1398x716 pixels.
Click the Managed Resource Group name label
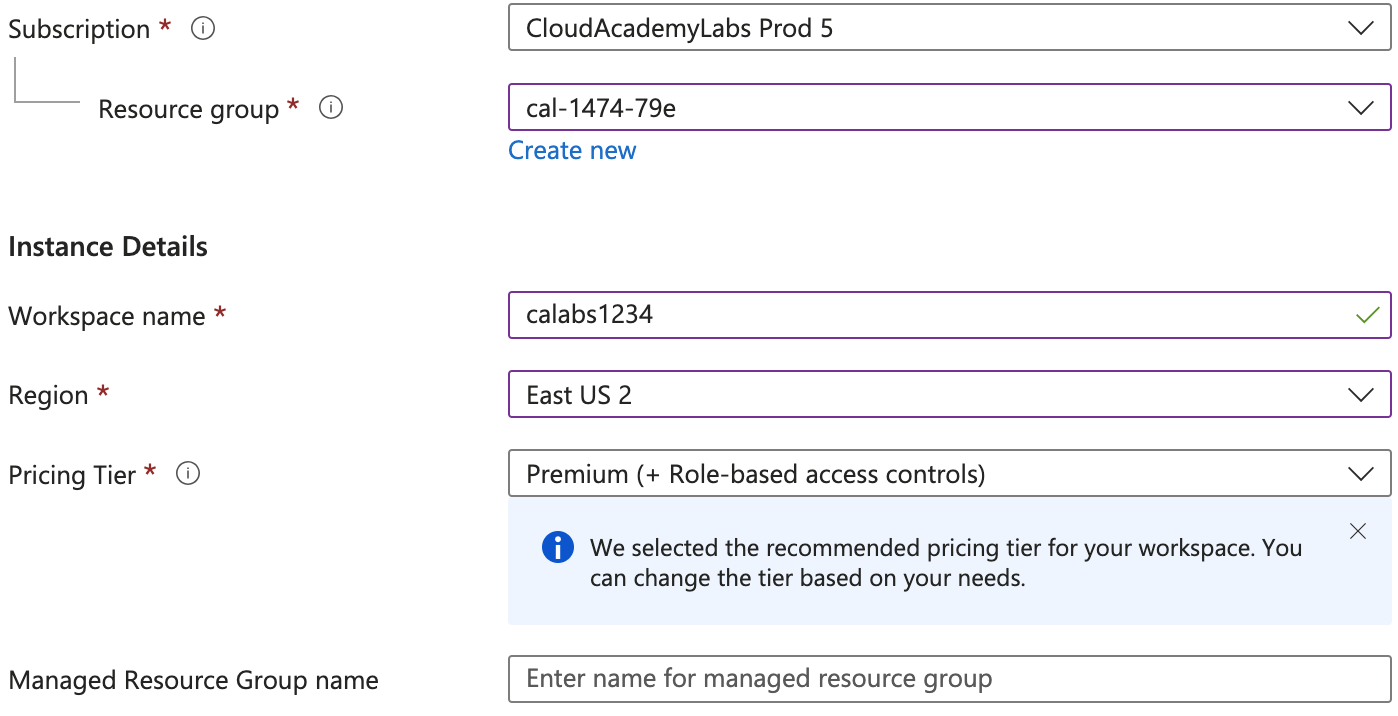(x=193, y=681)
